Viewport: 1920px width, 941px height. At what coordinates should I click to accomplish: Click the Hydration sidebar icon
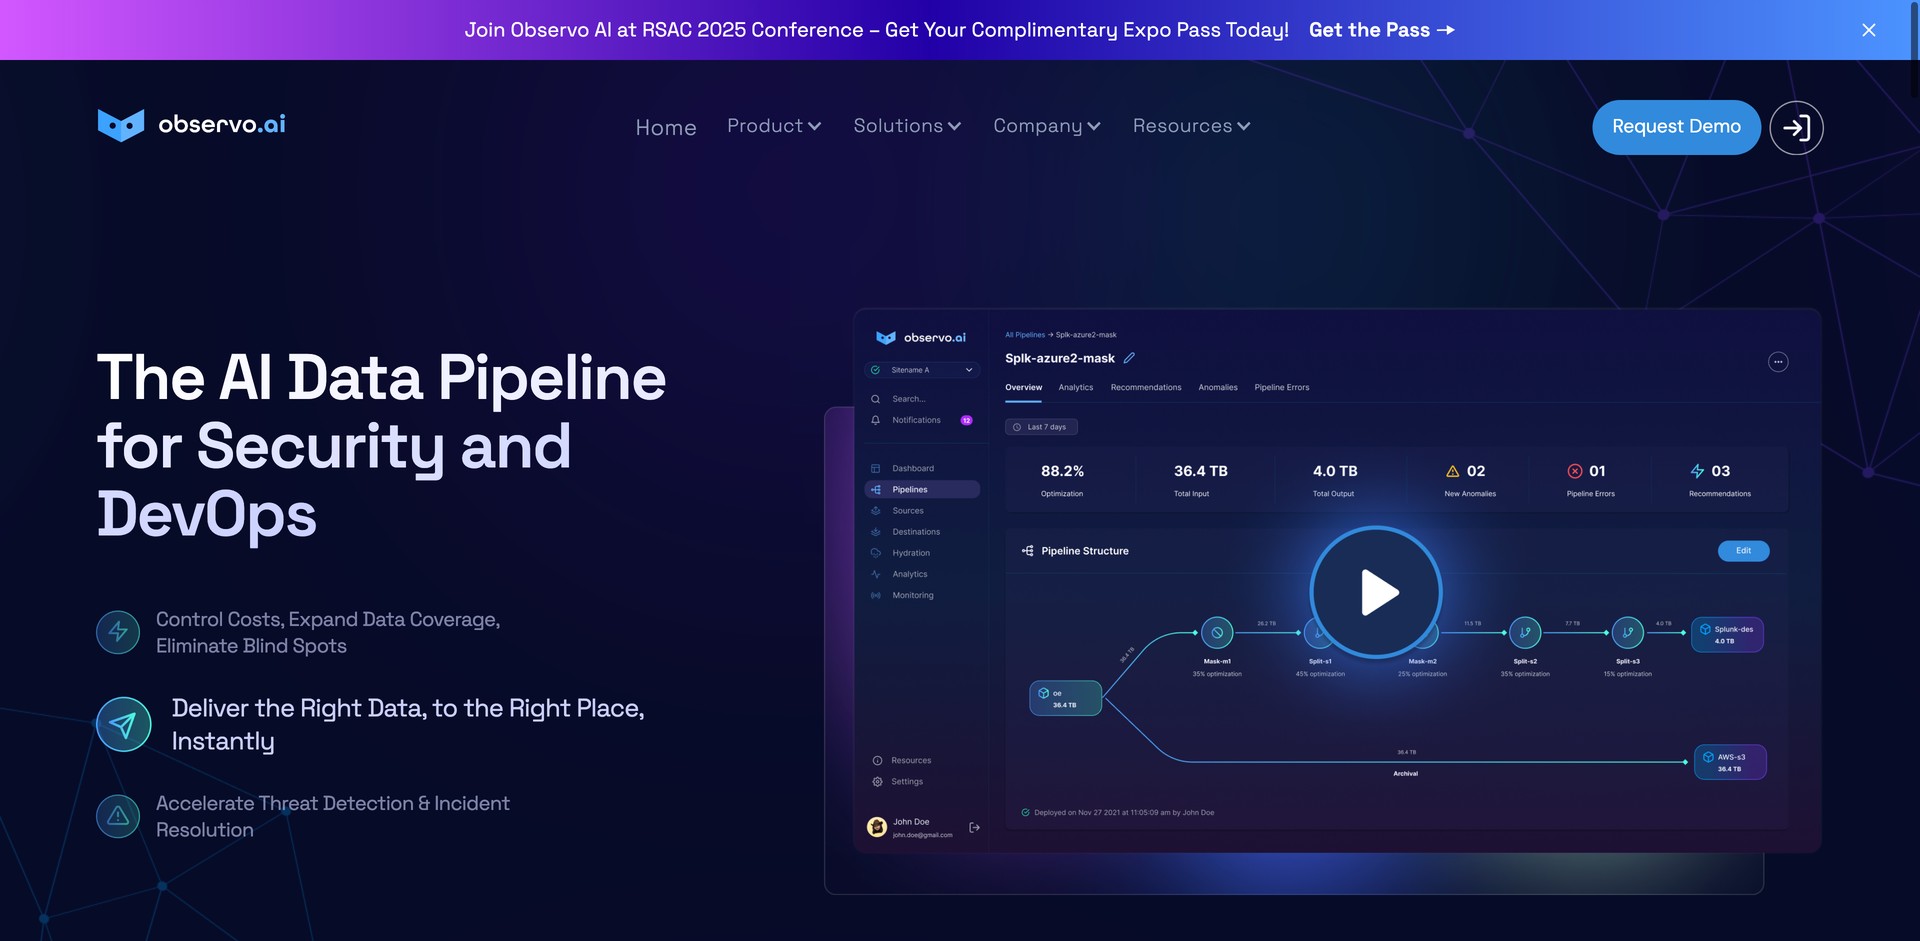click(875, 553)
